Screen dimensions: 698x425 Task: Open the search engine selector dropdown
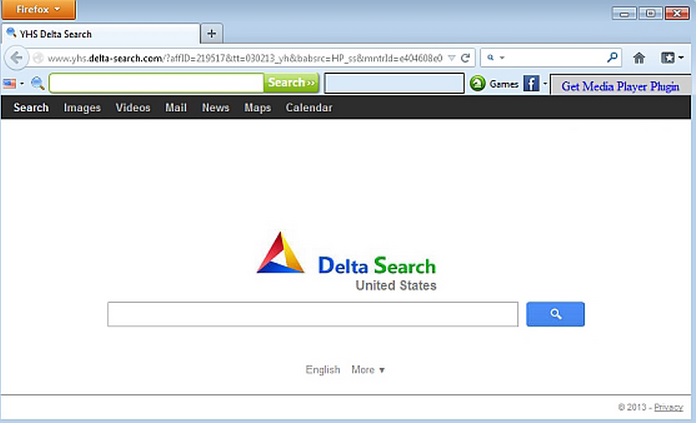pos(495,57)
